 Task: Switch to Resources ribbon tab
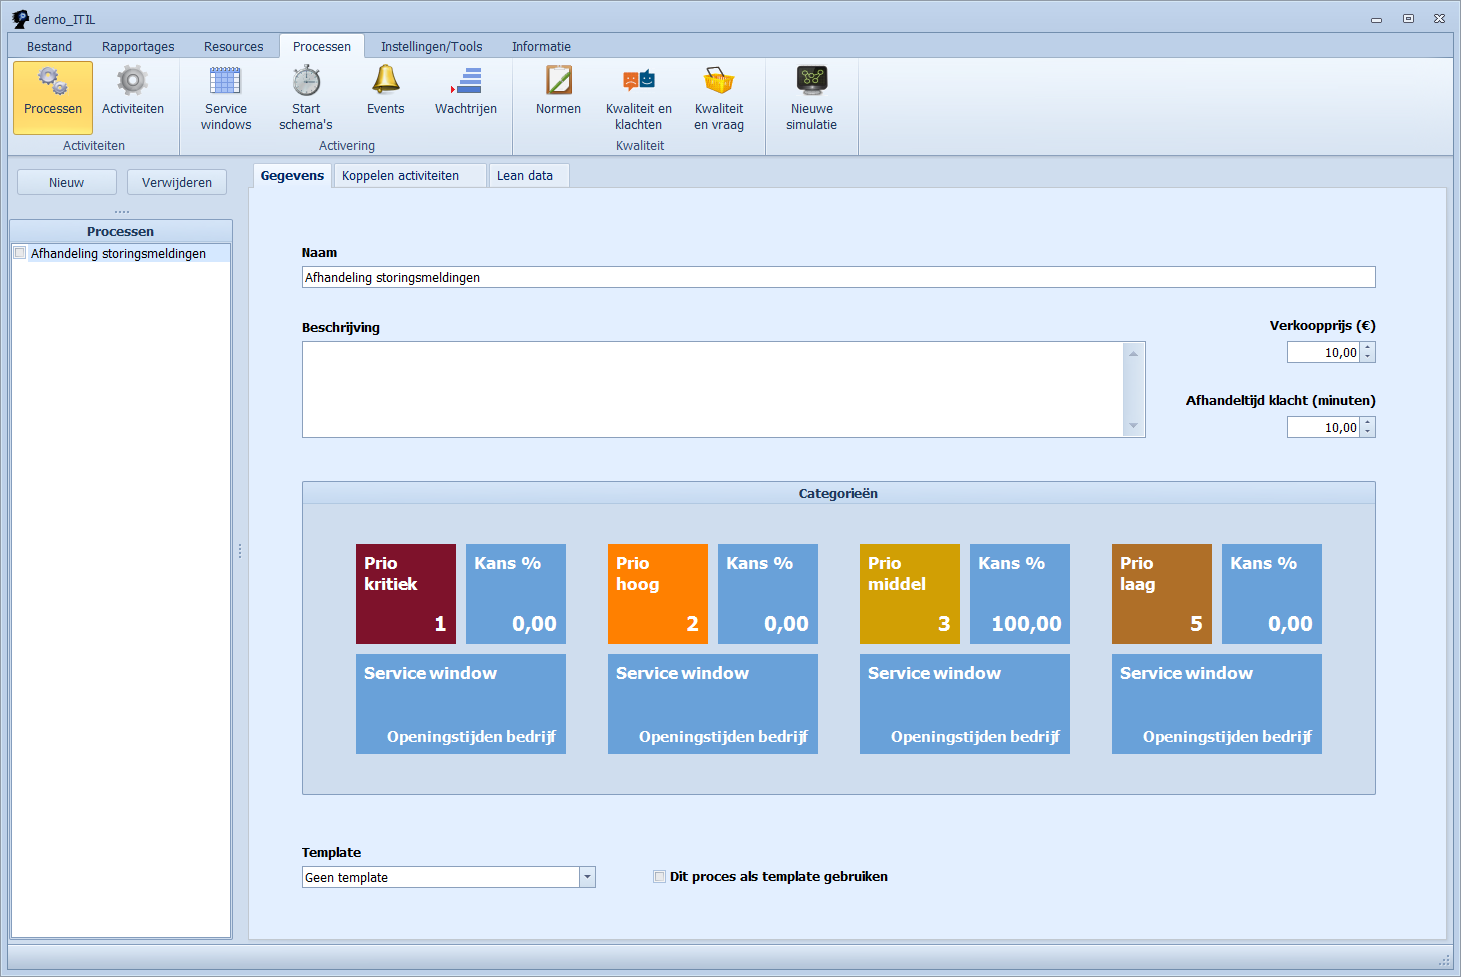(234, 46)
